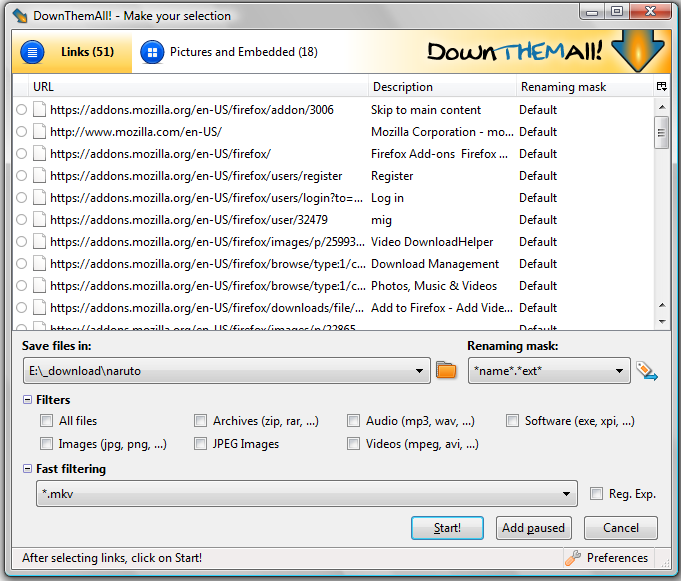Click the Start! button

(x=447, y=528)
